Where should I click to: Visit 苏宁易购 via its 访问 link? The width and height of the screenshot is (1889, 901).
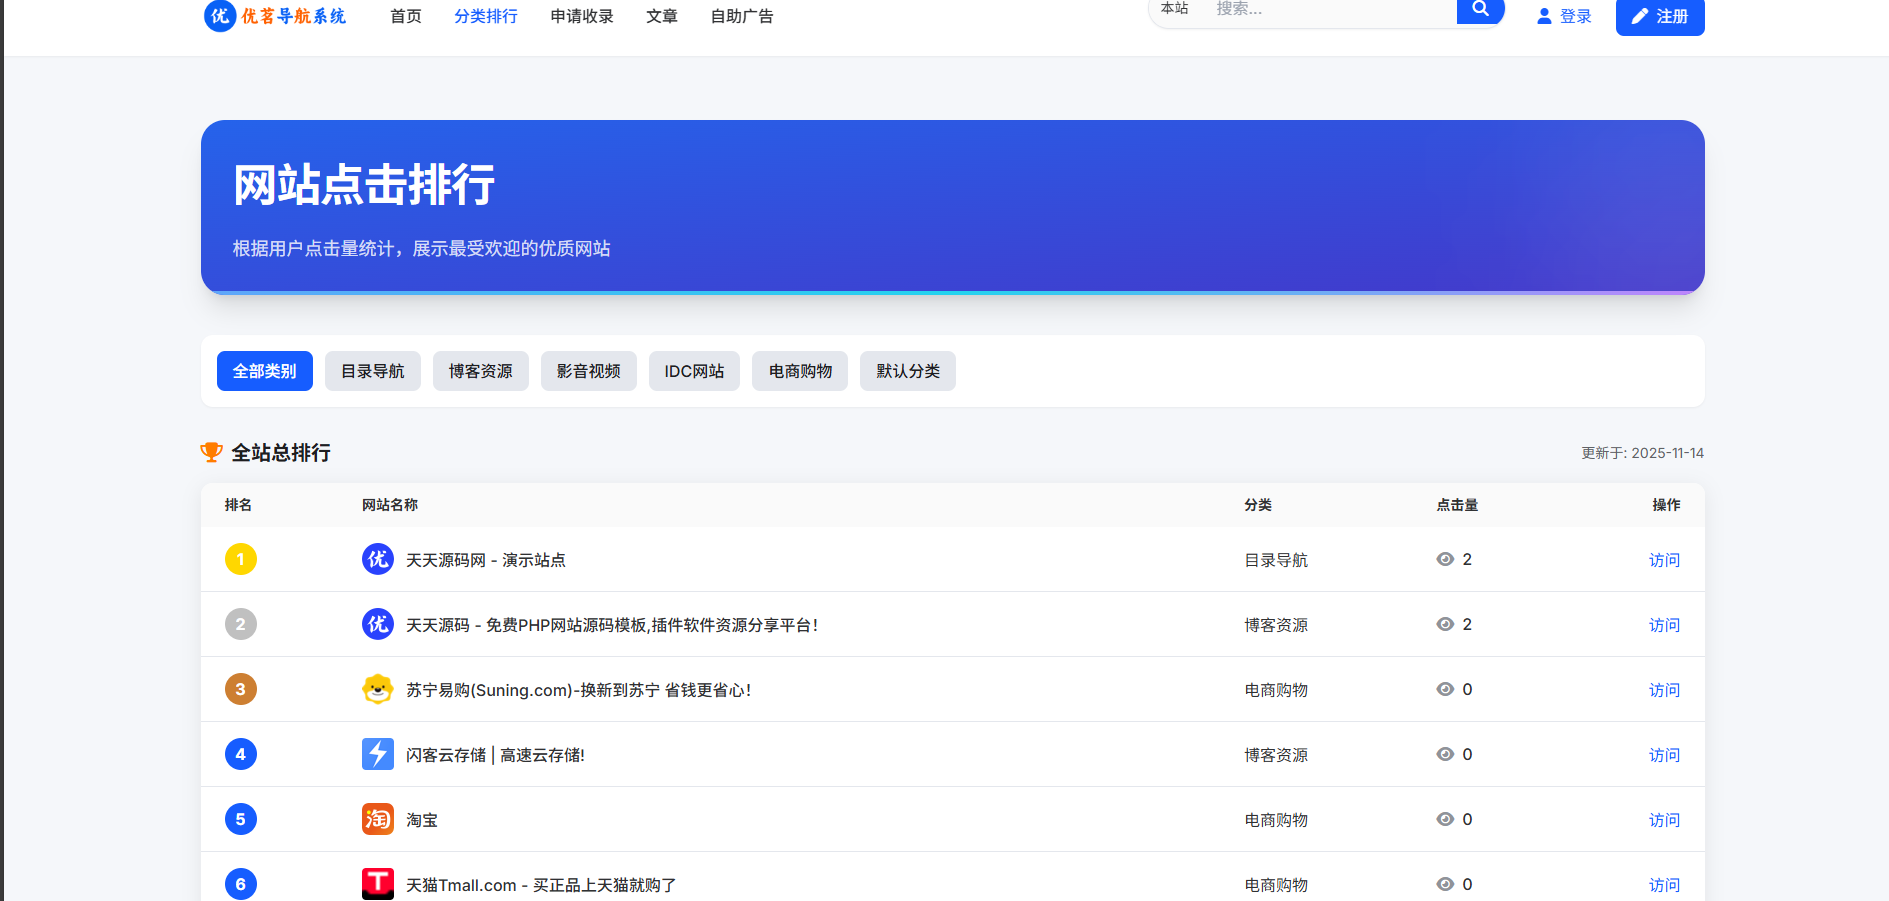point(1664,690)
